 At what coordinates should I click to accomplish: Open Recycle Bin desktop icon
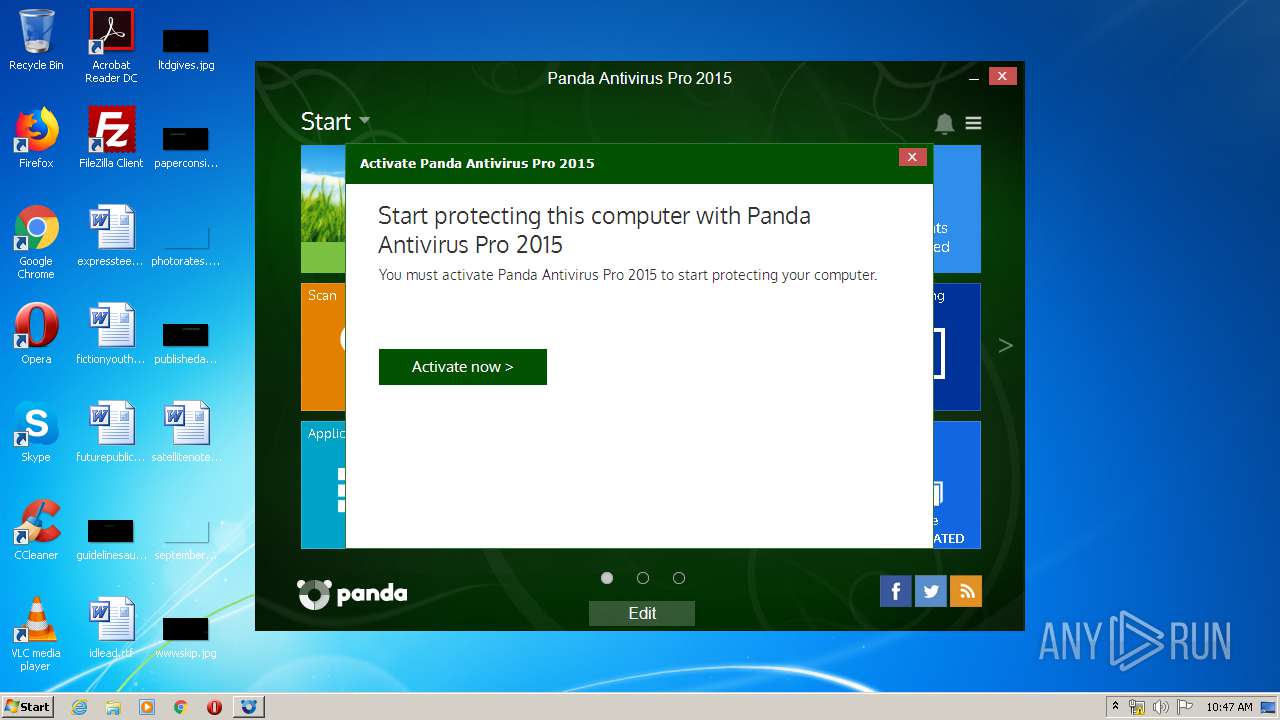tap(36, 40)
